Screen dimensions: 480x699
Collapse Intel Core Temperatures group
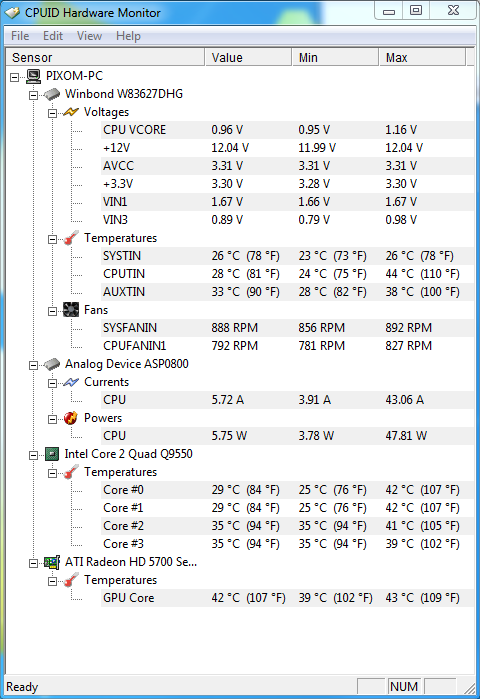click(52, 473)
